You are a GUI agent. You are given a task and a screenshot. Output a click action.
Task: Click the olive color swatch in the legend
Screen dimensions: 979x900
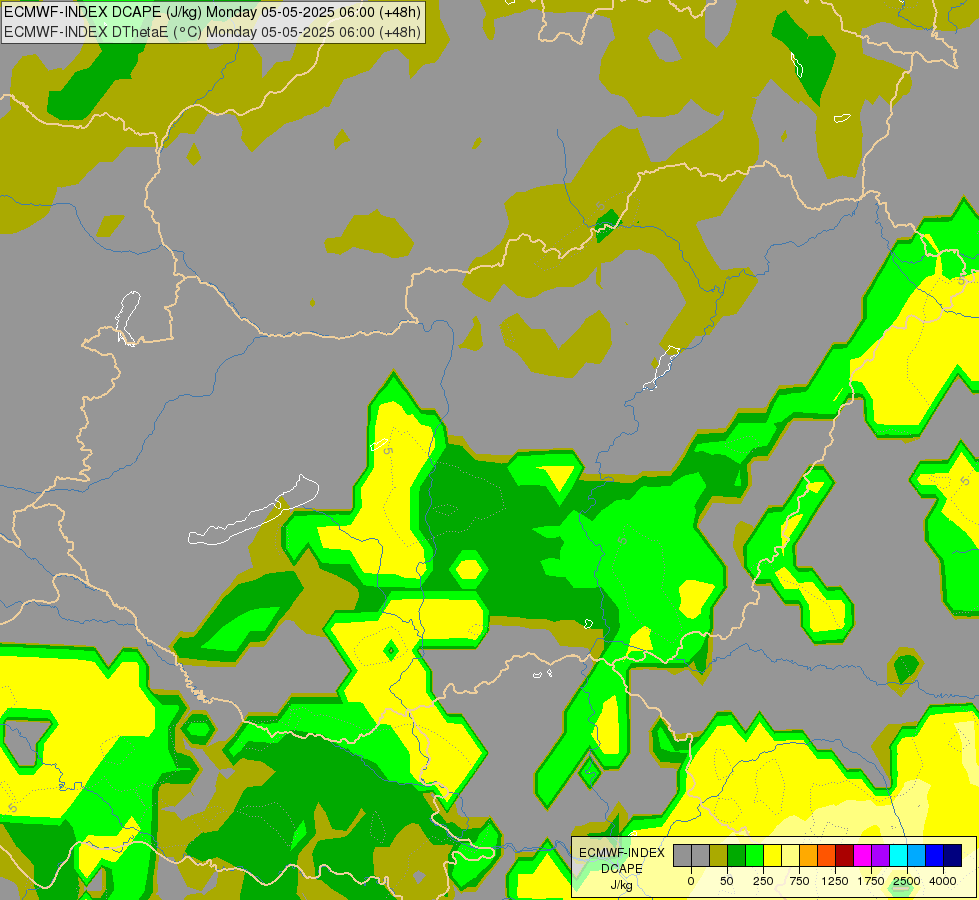[x=719, y=855]
